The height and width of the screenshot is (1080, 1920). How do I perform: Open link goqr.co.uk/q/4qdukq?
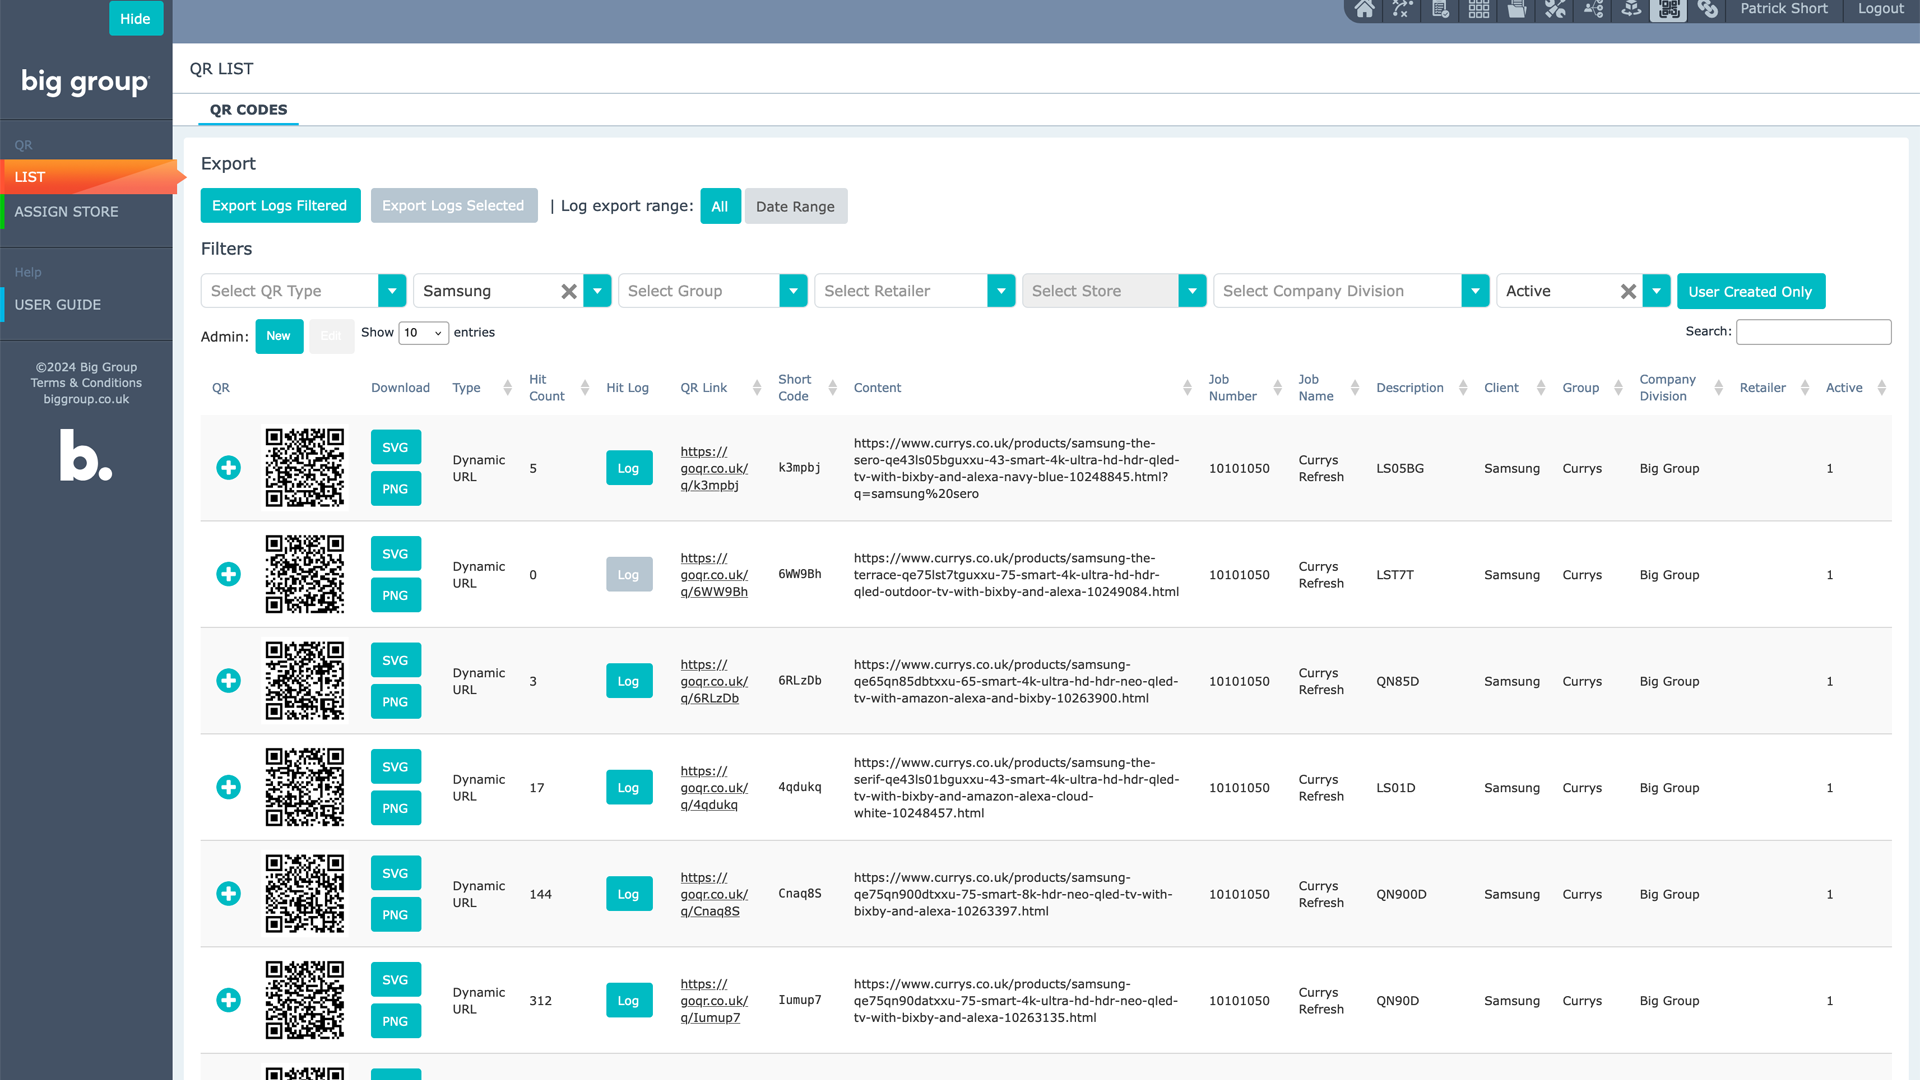714,788
